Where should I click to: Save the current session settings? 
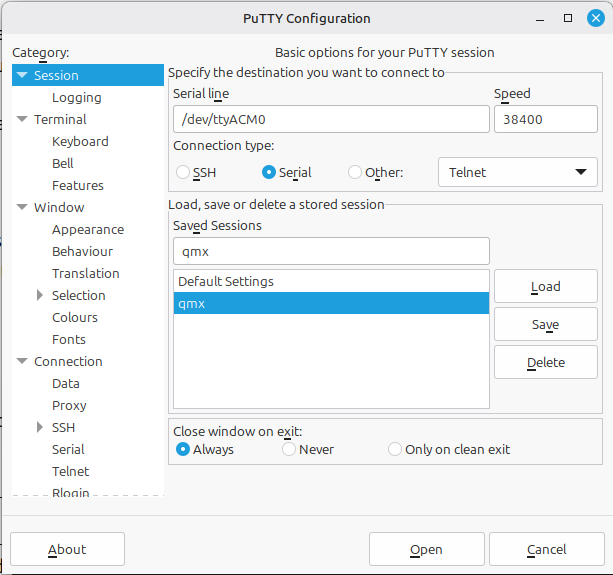545,324
